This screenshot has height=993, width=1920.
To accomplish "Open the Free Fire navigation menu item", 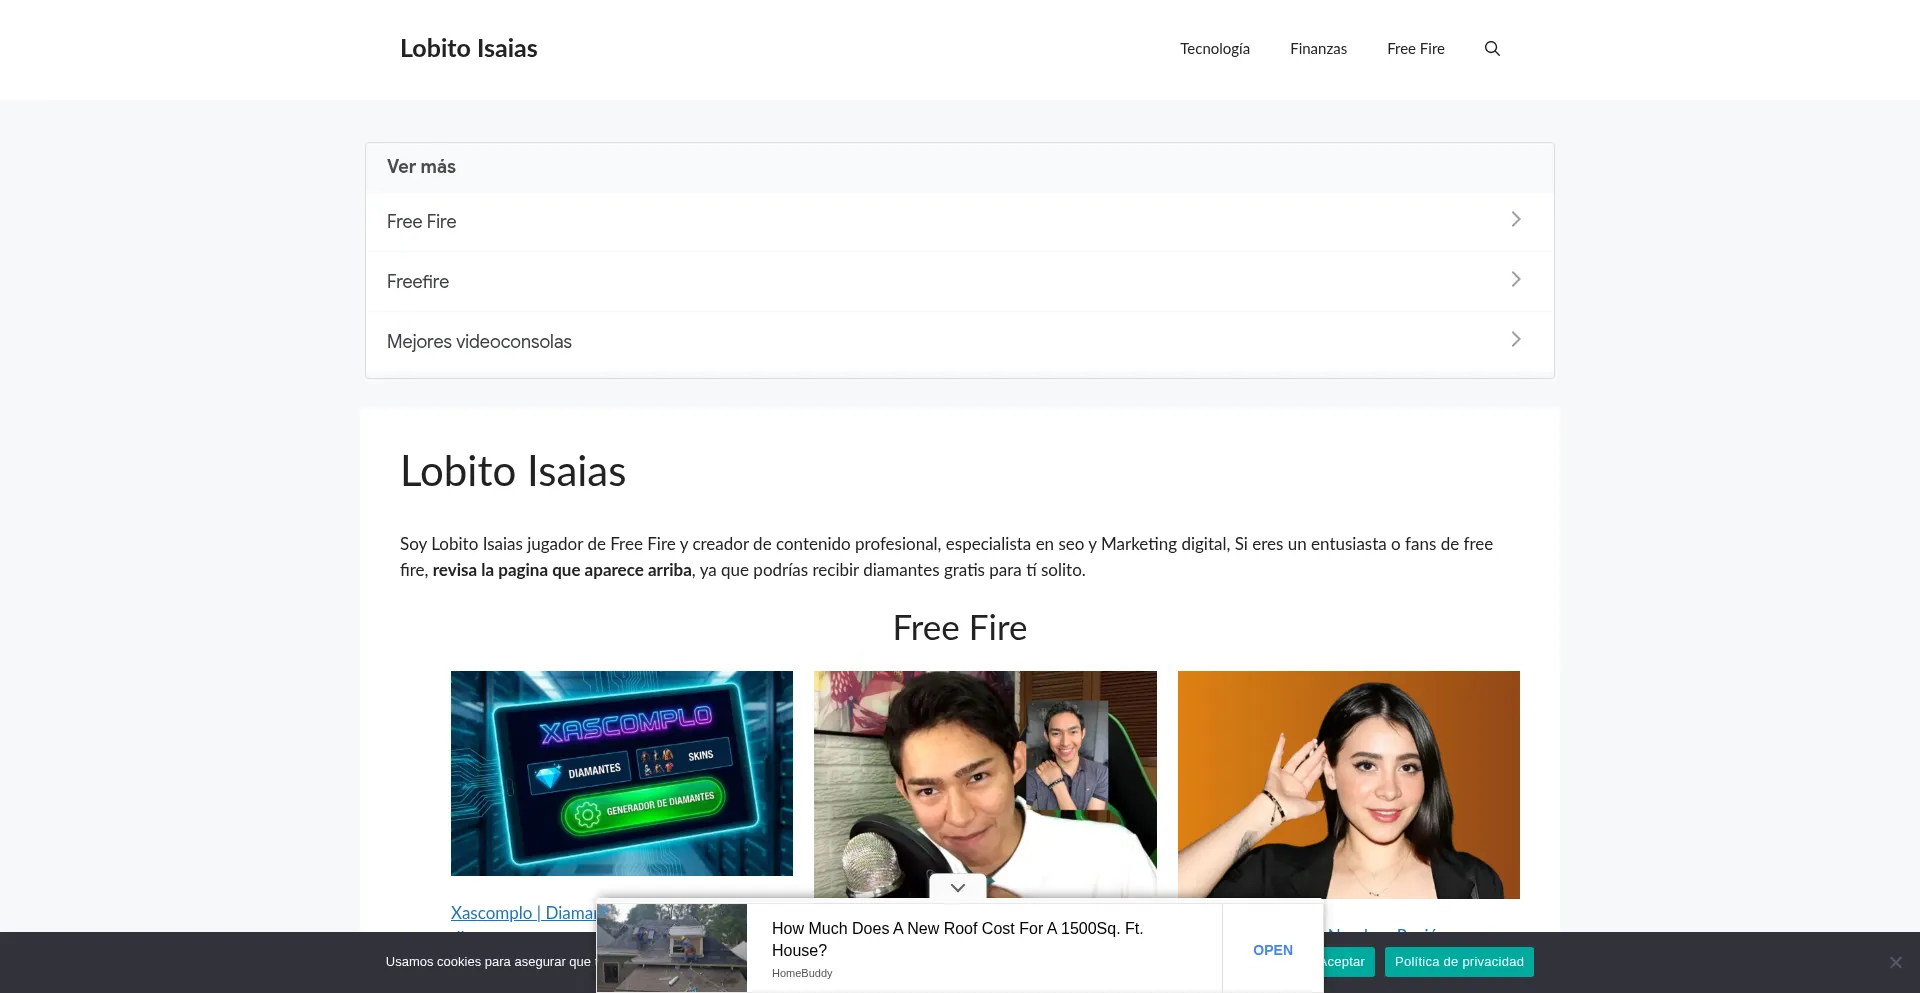I will 1416,49.
